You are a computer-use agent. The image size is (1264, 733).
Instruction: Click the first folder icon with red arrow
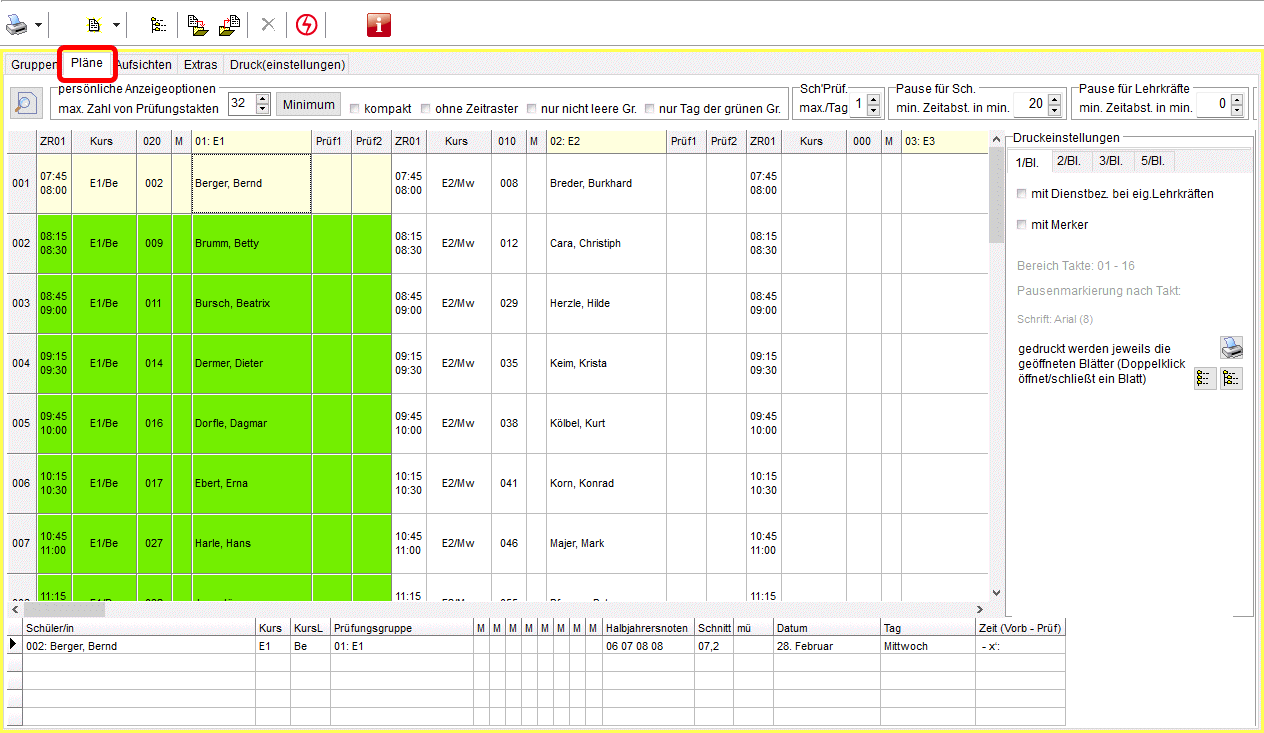[x=195, y=25]
